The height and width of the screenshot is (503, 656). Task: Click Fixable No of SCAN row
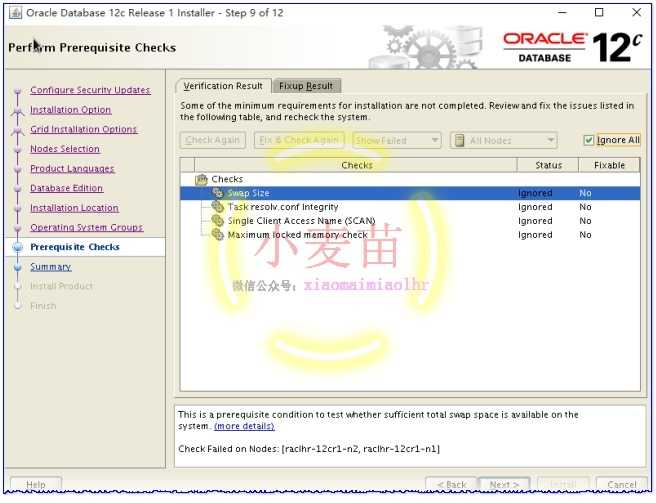tap(585, 221)
